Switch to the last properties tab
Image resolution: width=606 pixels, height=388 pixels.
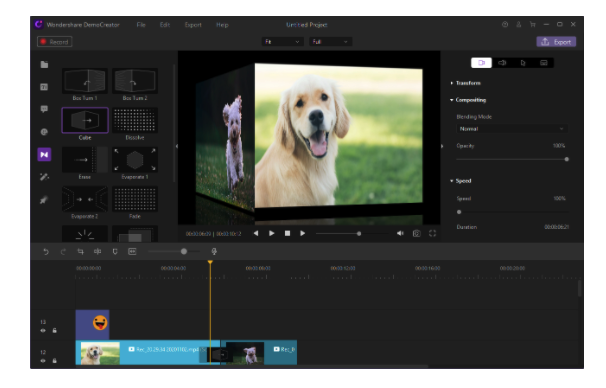tap(544, 63)
